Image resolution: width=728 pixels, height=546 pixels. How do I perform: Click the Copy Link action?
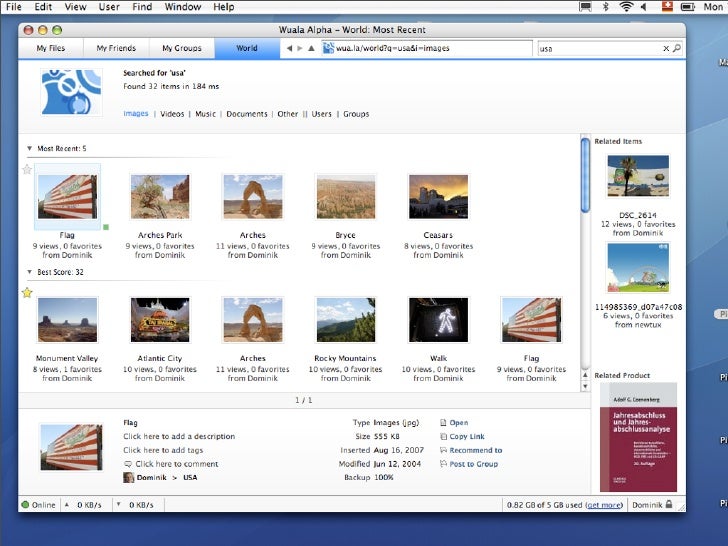(x=466, y=436)
